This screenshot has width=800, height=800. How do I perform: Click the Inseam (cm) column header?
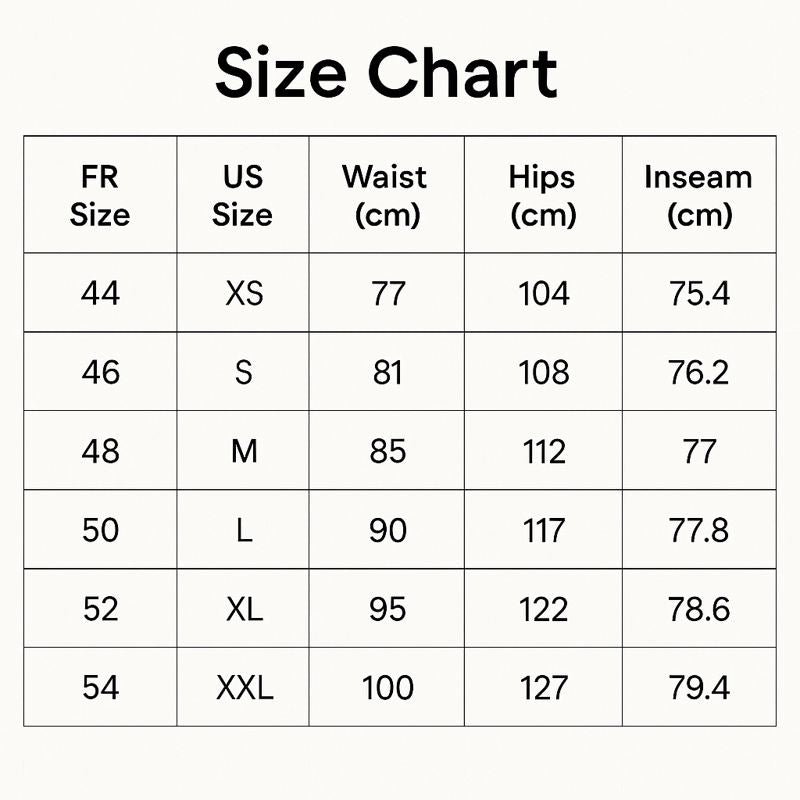698,195
